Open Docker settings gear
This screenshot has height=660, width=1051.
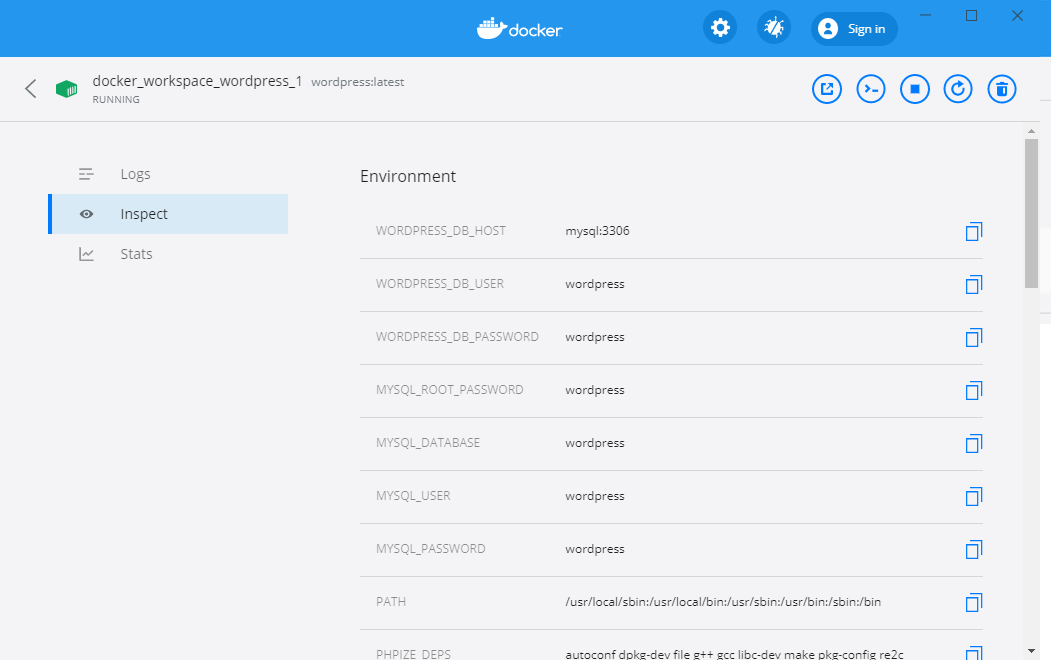tap(720, 28)
